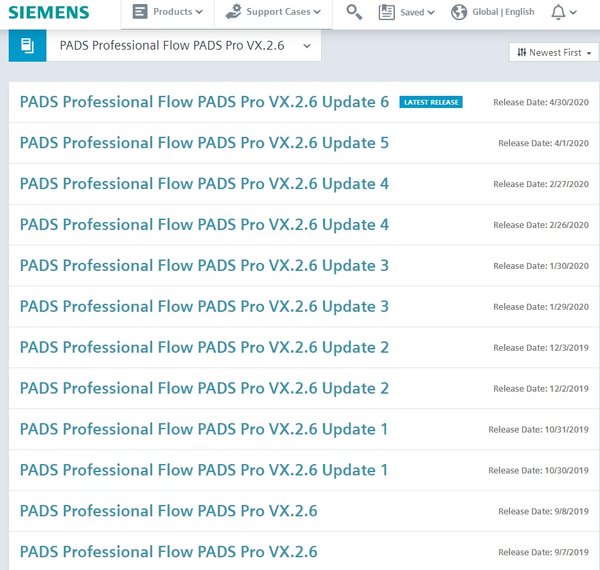Open Update 1 released 10/31/2019
600x570 pixels.
tap(204, 430)
